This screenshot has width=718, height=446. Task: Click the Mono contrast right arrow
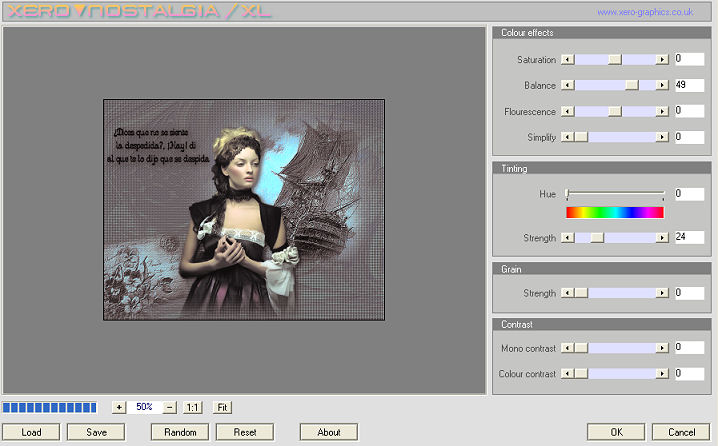coord(662,348)
